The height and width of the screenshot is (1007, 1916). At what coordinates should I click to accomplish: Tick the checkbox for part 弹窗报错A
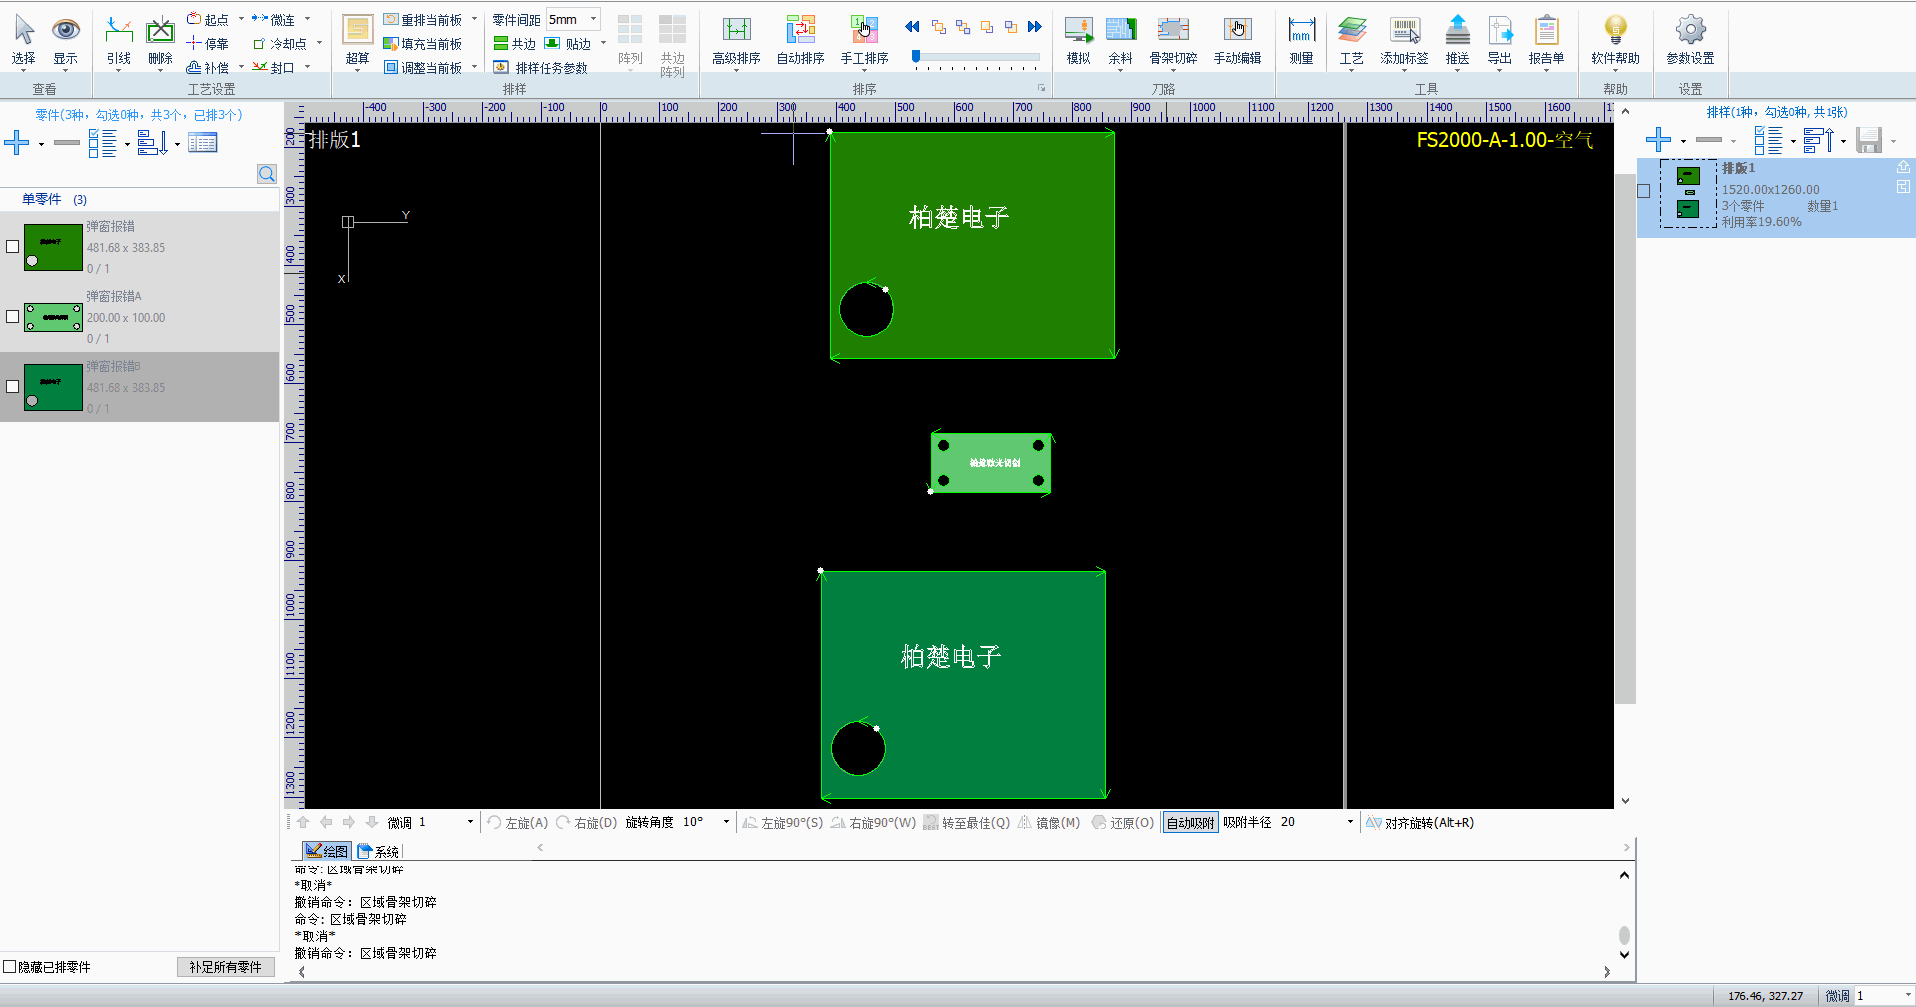click(13, 317)
